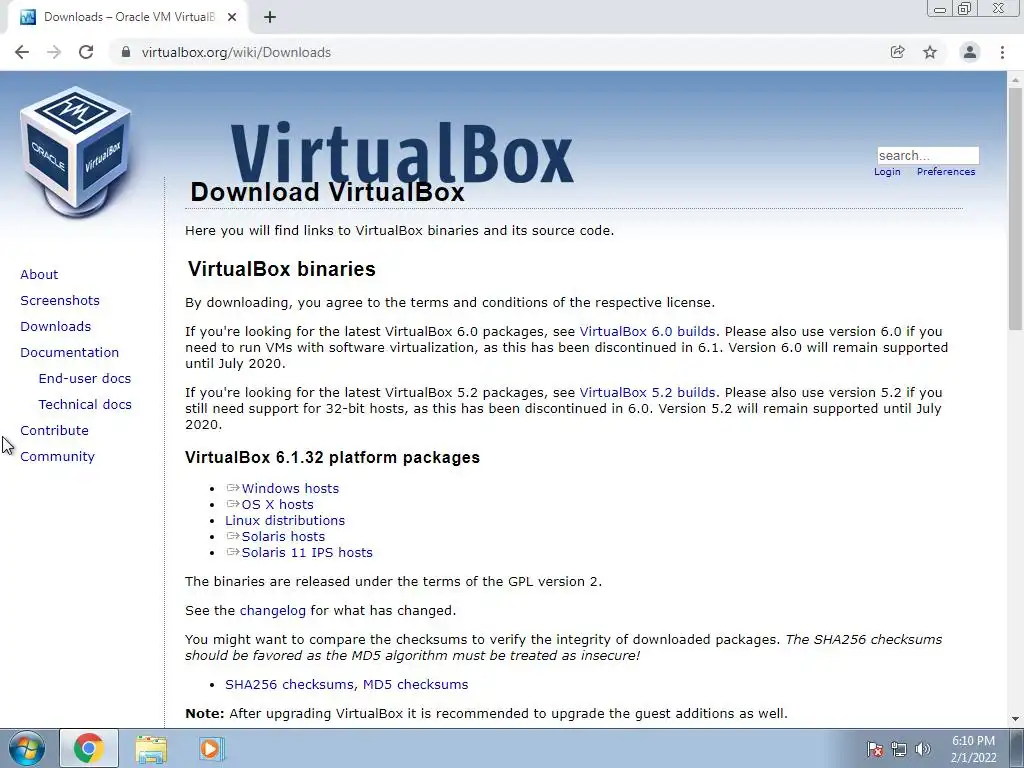Select the Downloads – Oracle VM VirtualBox tab
Screen dimensions: 1024x768
(x=128, y=17)
